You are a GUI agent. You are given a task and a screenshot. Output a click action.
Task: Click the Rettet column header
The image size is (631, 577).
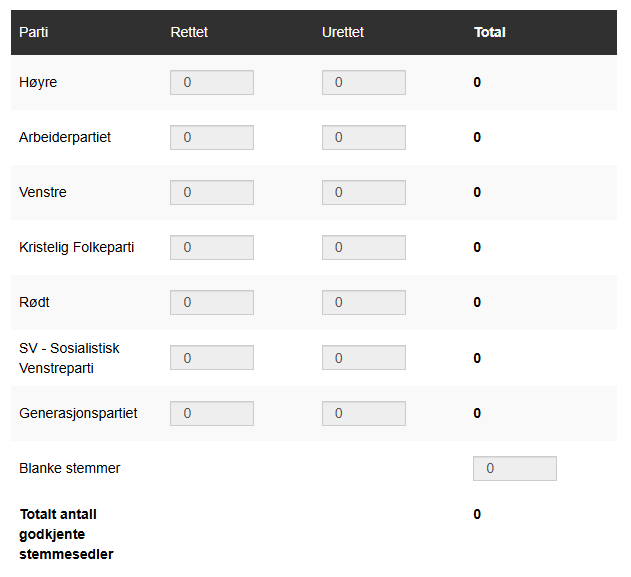point(189,32)
